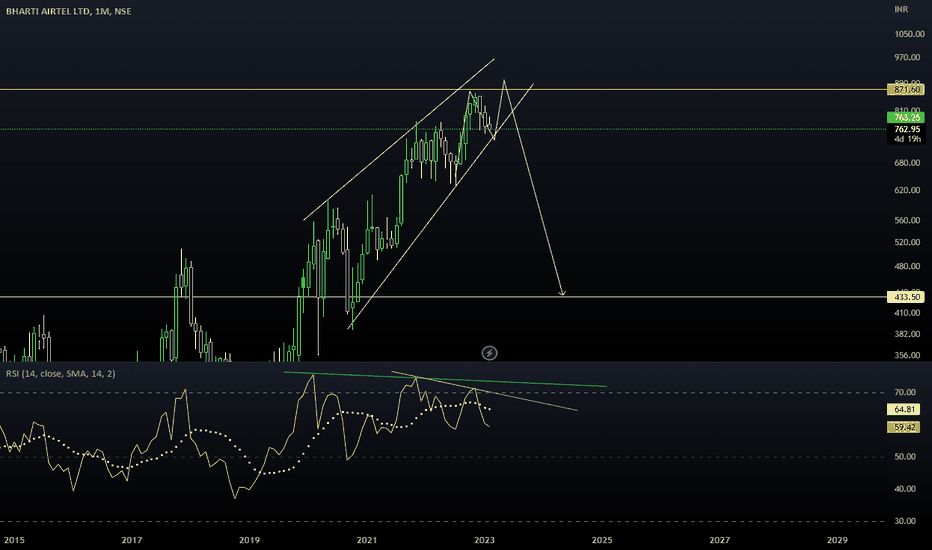Click the 2023 time axis label

[484, 540]
